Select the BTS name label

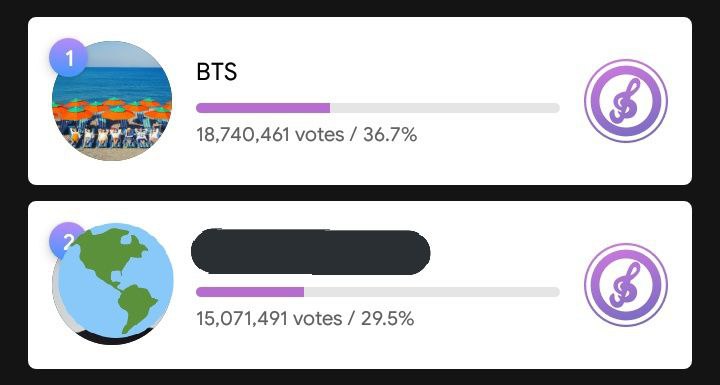click(x=217, y=72)
